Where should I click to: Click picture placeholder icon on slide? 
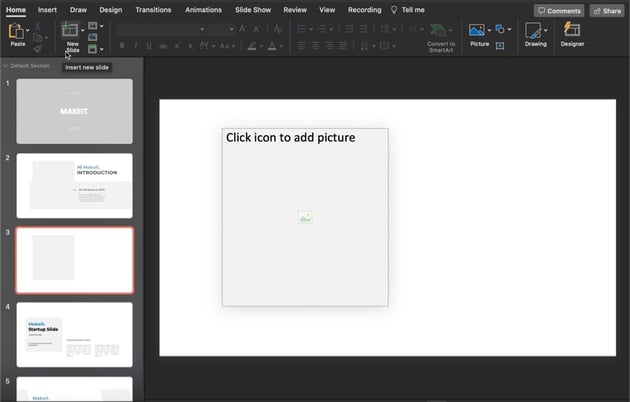coord(305,217)
